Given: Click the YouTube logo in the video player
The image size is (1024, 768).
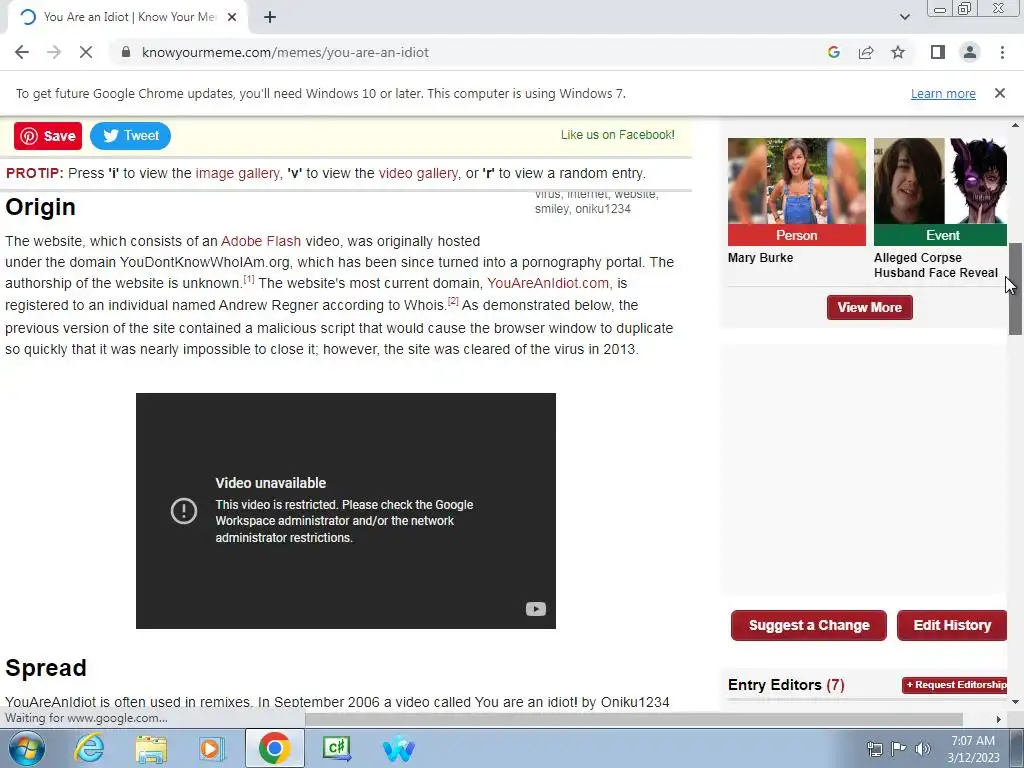Looking at the screenshot, I should coord(536,609).
